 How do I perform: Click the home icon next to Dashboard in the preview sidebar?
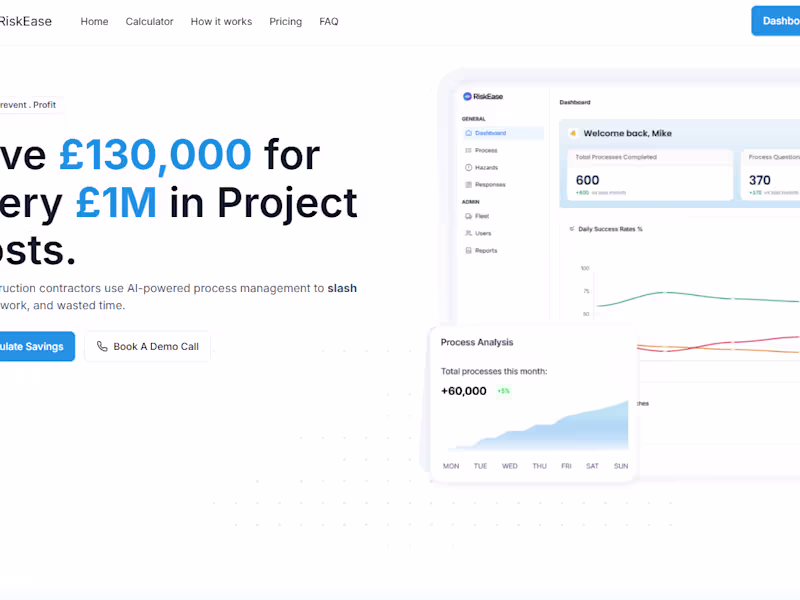coord(468,133)
